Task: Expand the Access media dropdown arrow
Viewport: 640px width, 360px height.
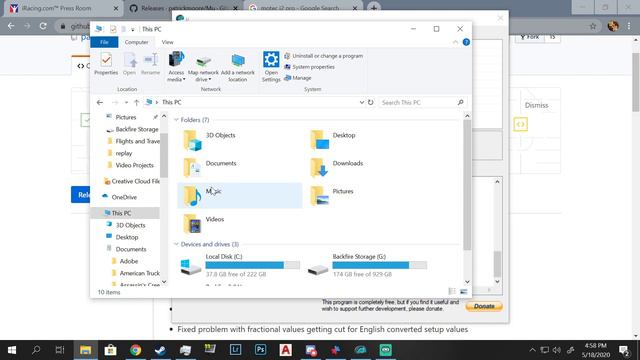Action: point(184,80)
